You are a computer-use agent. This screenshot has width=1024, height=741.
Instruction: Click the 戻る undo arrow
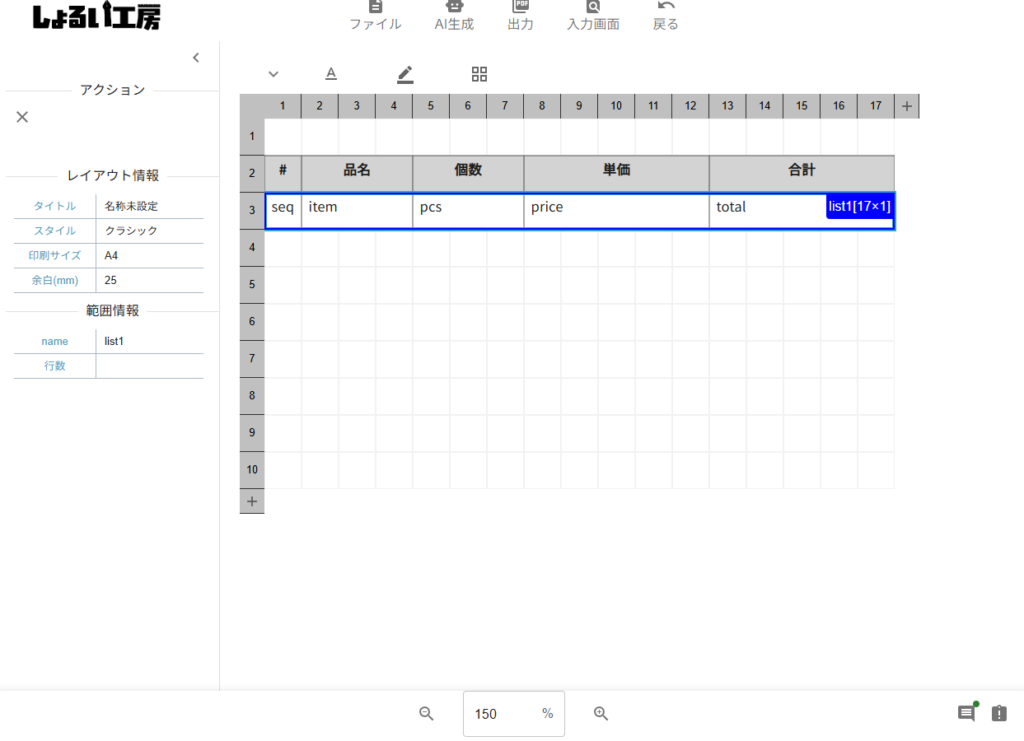point(666,15)
